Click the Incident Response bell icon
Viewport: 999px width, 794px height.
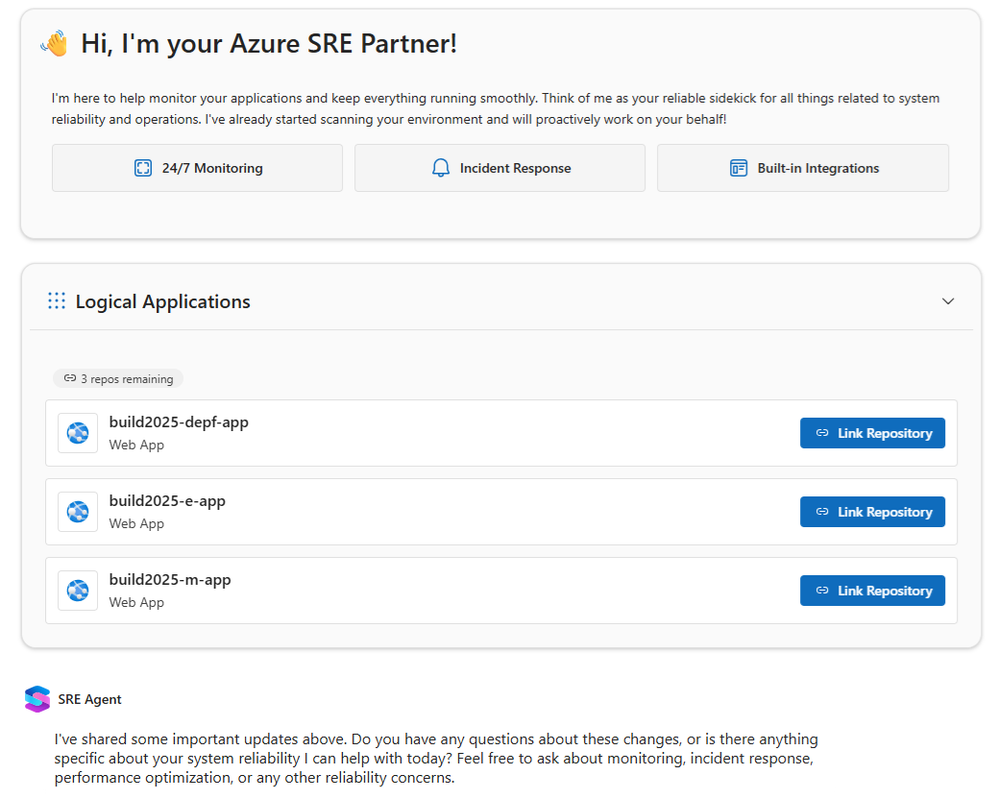click(441, 168)
